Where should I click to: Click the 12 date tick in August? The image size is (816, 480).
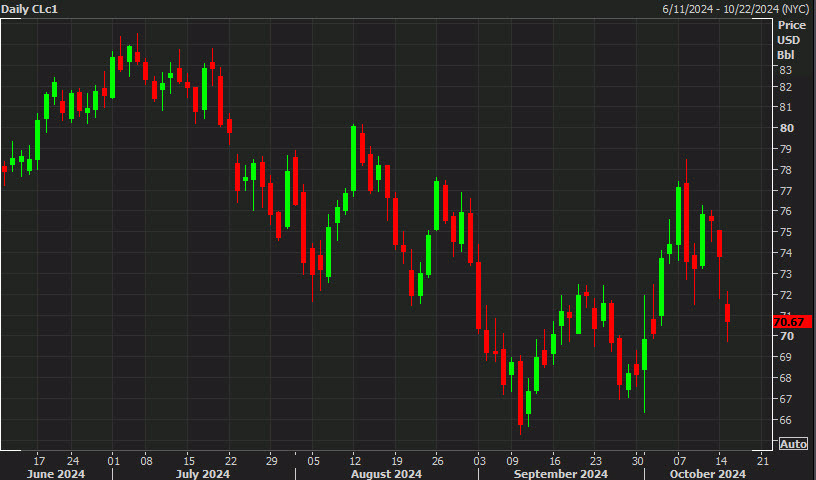click(355, 461)
